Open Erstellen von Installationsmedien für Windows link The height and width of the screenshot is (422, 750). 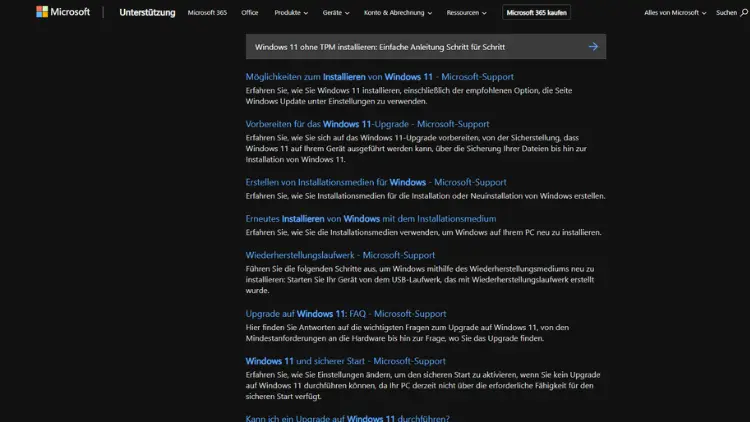pos(375,182)
